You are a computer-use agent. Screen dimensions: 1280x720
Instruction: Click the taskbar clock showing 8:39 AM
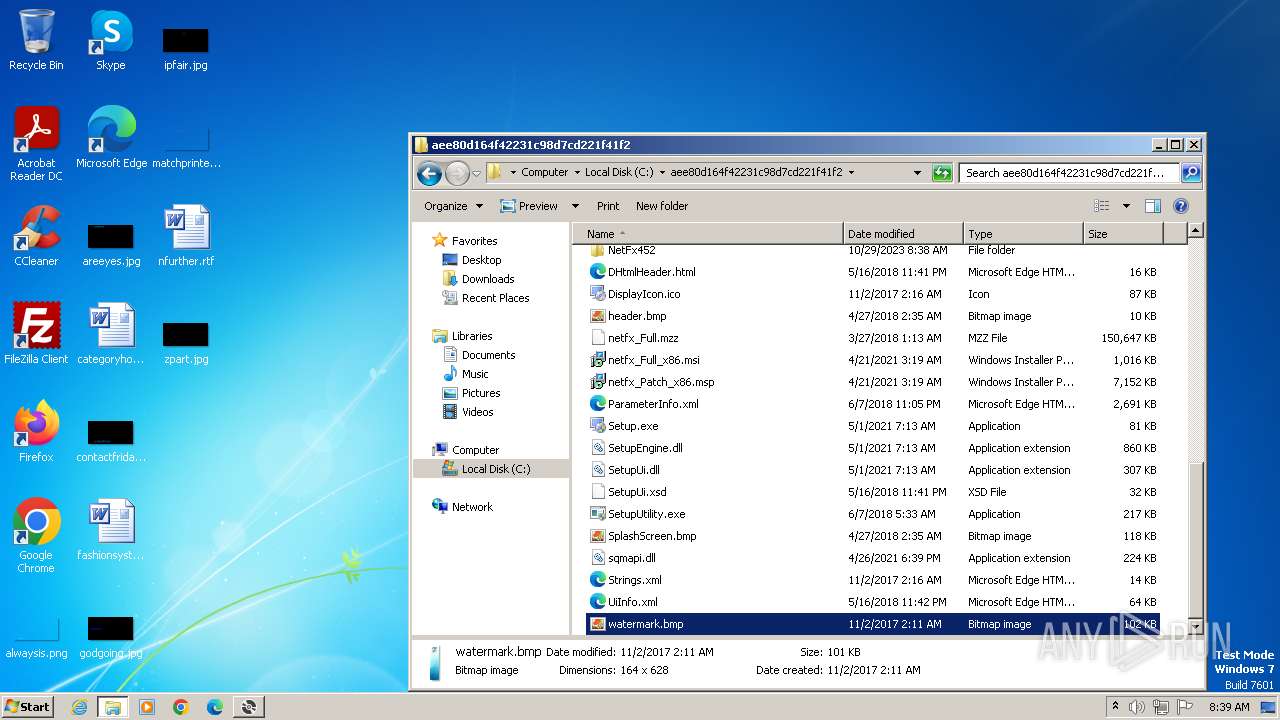coord(1229,707)
